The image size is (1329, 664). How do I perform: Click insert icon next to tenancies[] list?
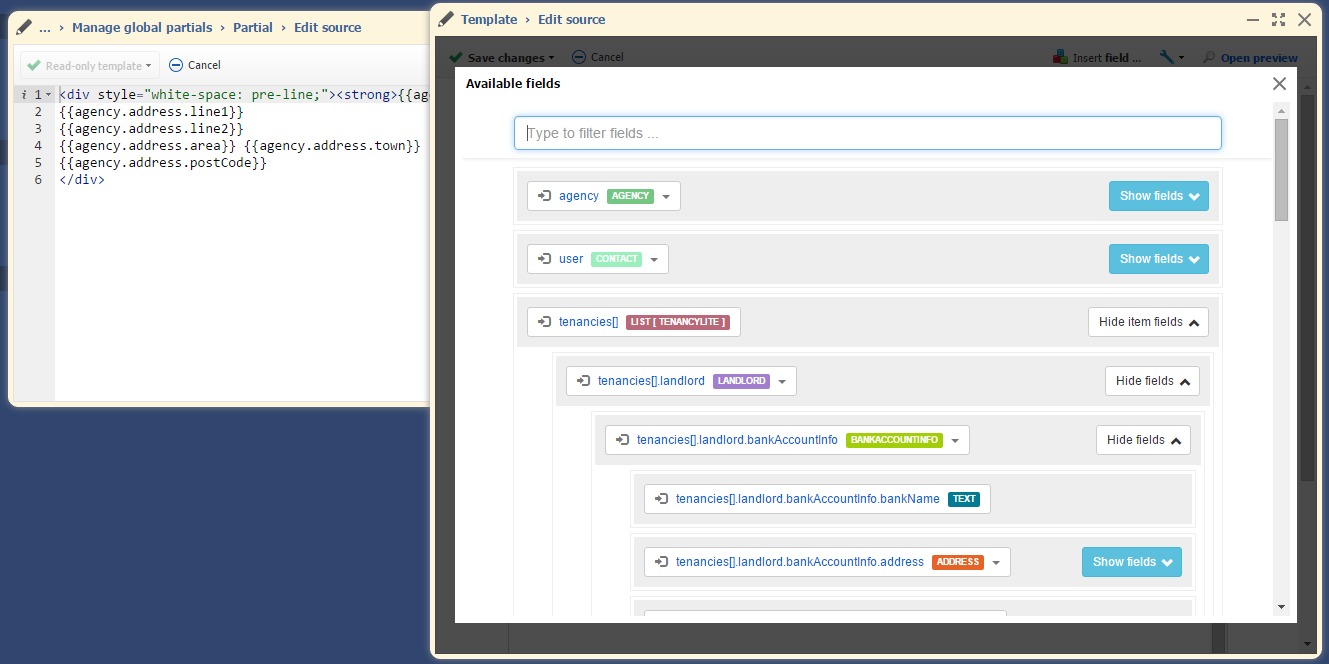point(545,322)
